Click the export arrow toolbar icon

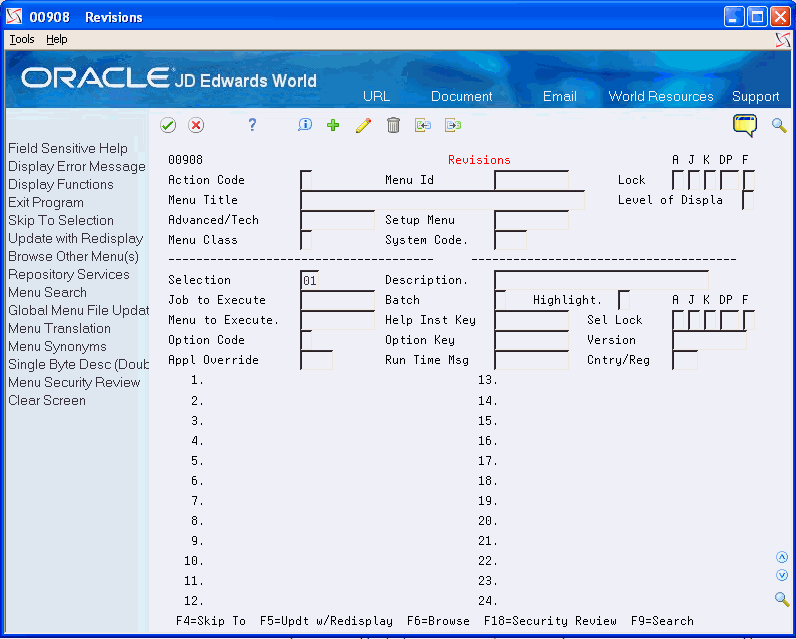coord(453,125)
